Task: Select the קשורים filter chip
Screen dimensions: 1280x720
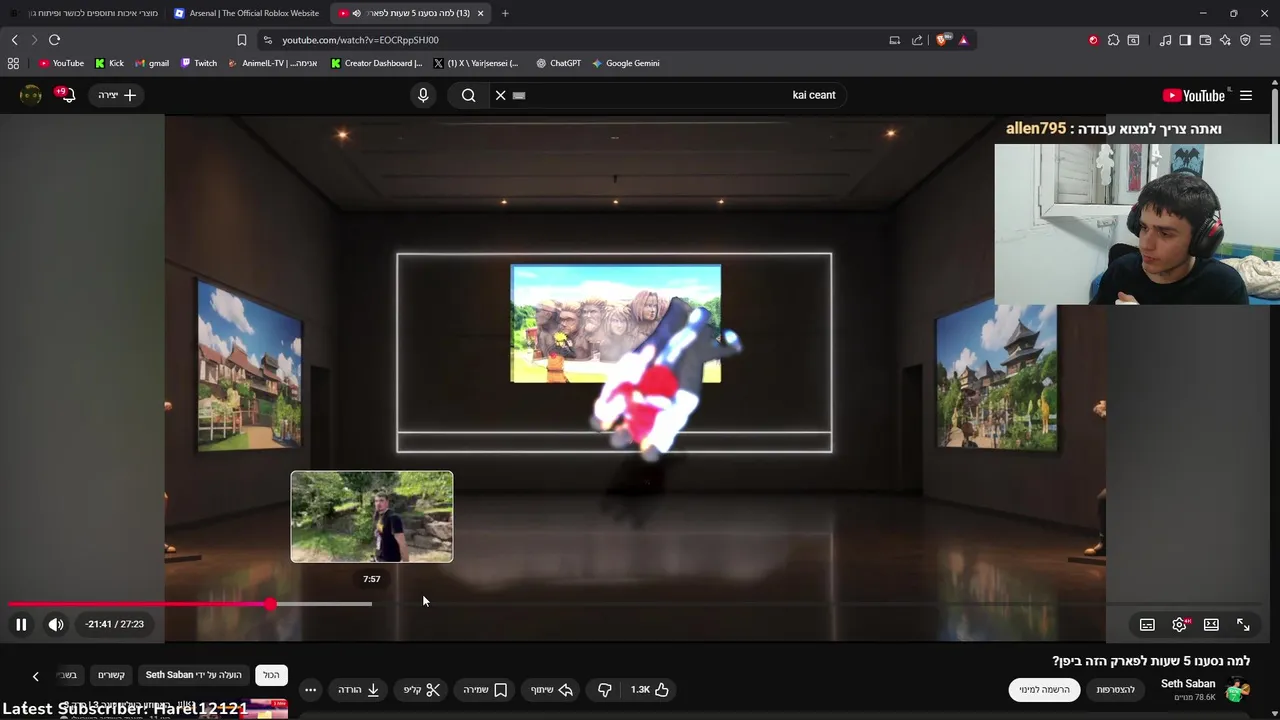Action: (111, 675)
